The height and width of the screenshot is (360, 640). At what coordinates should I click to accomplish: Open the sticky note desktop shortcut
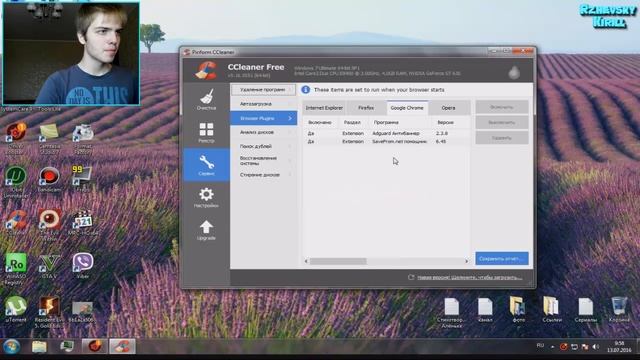[x=49, y=138]
